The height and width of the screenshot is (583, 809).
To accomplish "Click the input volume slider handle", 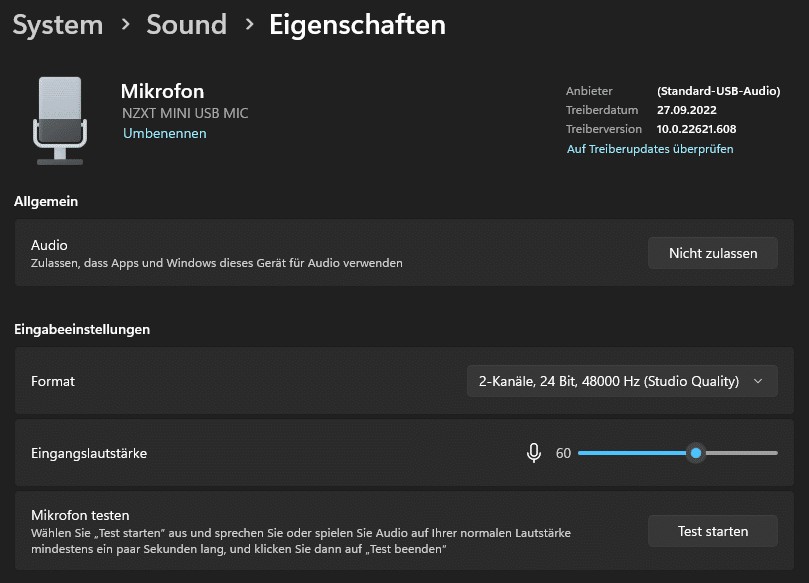I will (696, 453).
